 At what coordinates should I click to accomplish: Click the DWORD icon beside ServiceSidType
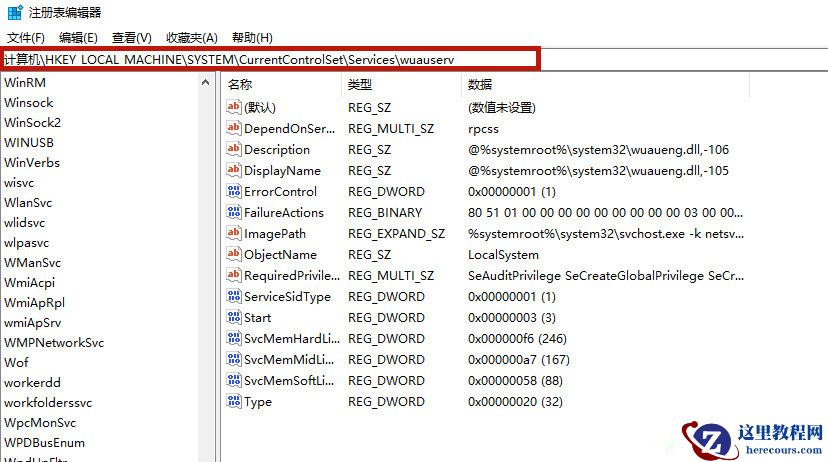233,296
